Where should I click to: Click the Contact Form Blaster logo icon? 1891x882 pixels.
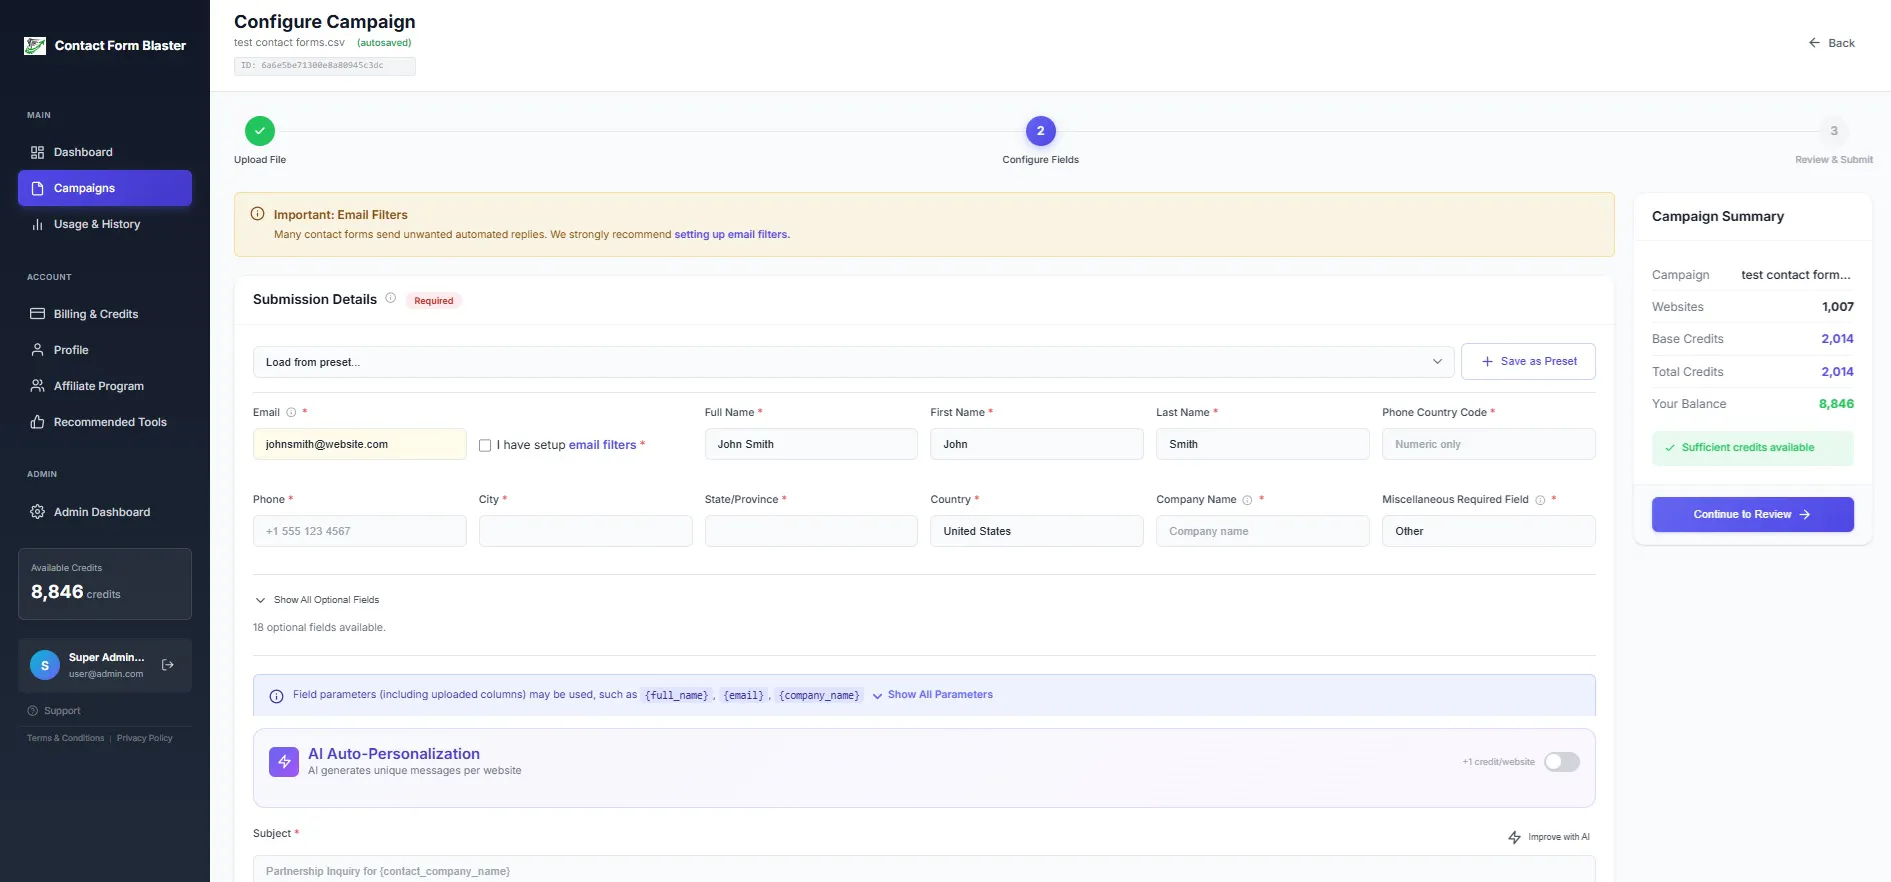click(35, 46)
